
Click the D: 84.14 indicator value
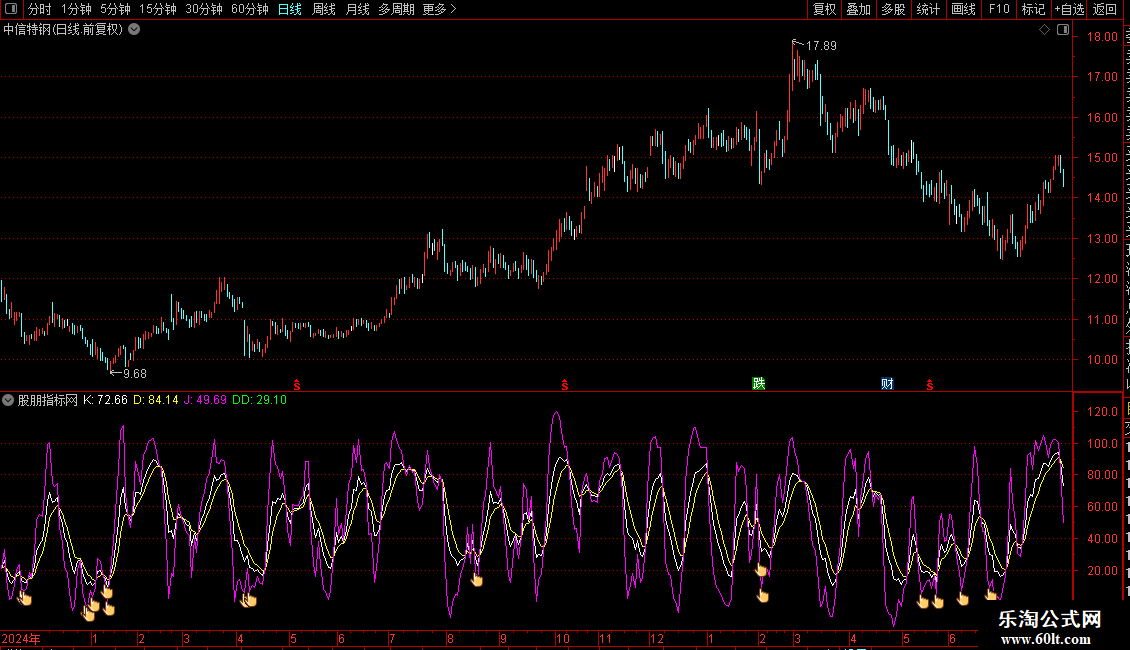(156, 400)
